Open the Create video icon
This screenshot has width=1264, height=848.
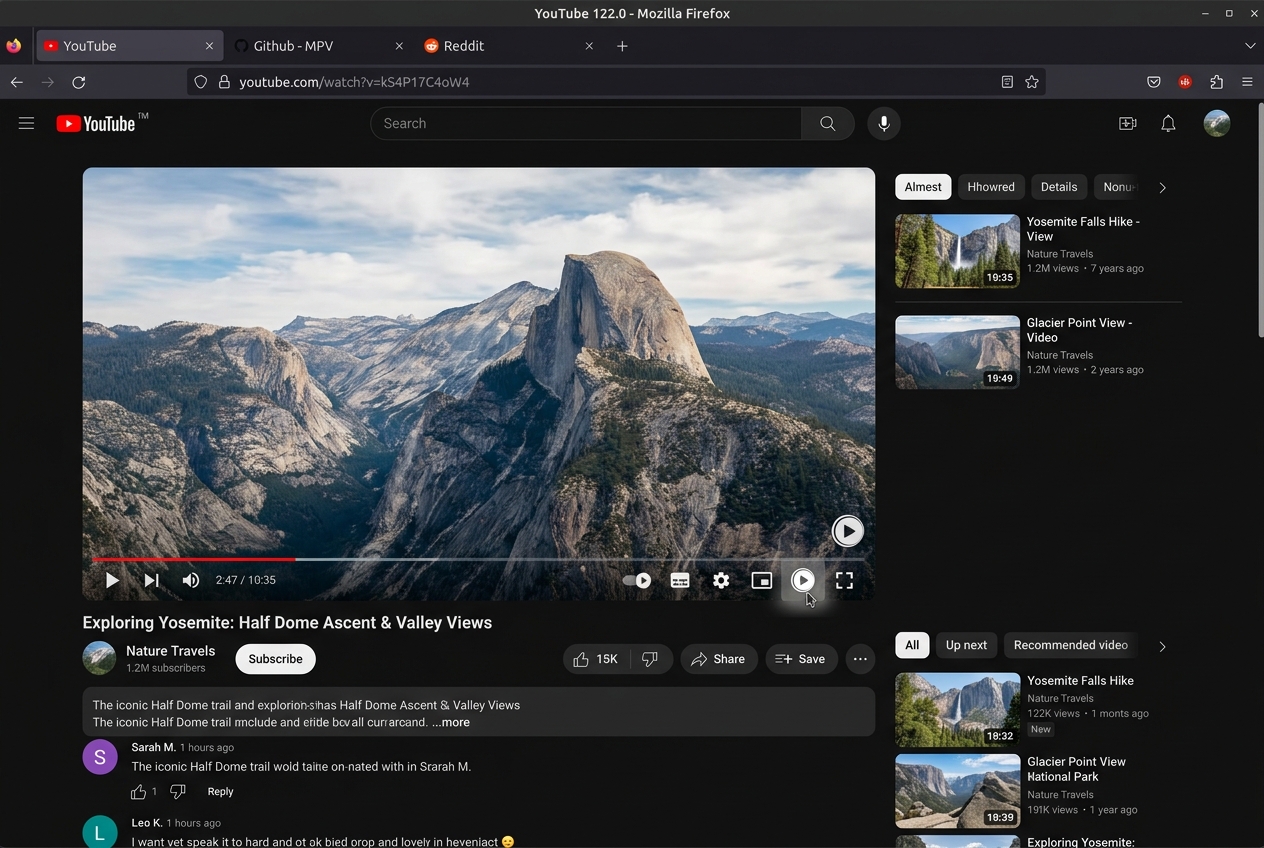[x=1127, y=123]
